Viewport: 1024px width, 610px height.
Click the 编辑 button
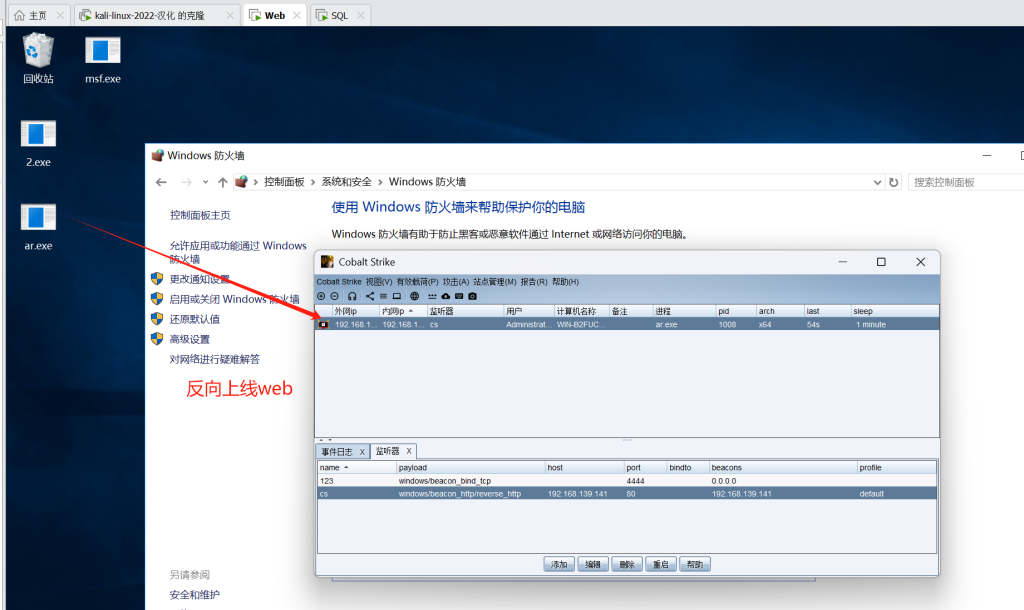(593, 564)
